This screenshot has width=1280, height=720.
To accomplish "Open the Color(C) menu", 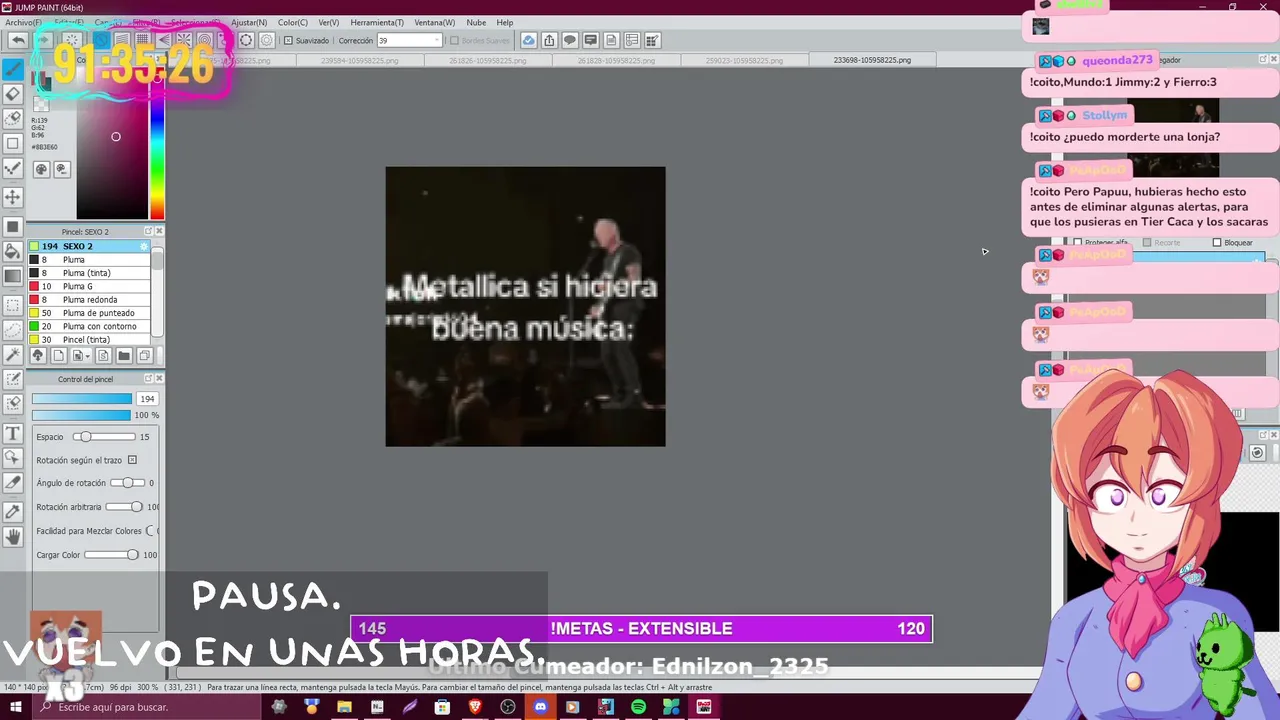I will click(293, 22).
